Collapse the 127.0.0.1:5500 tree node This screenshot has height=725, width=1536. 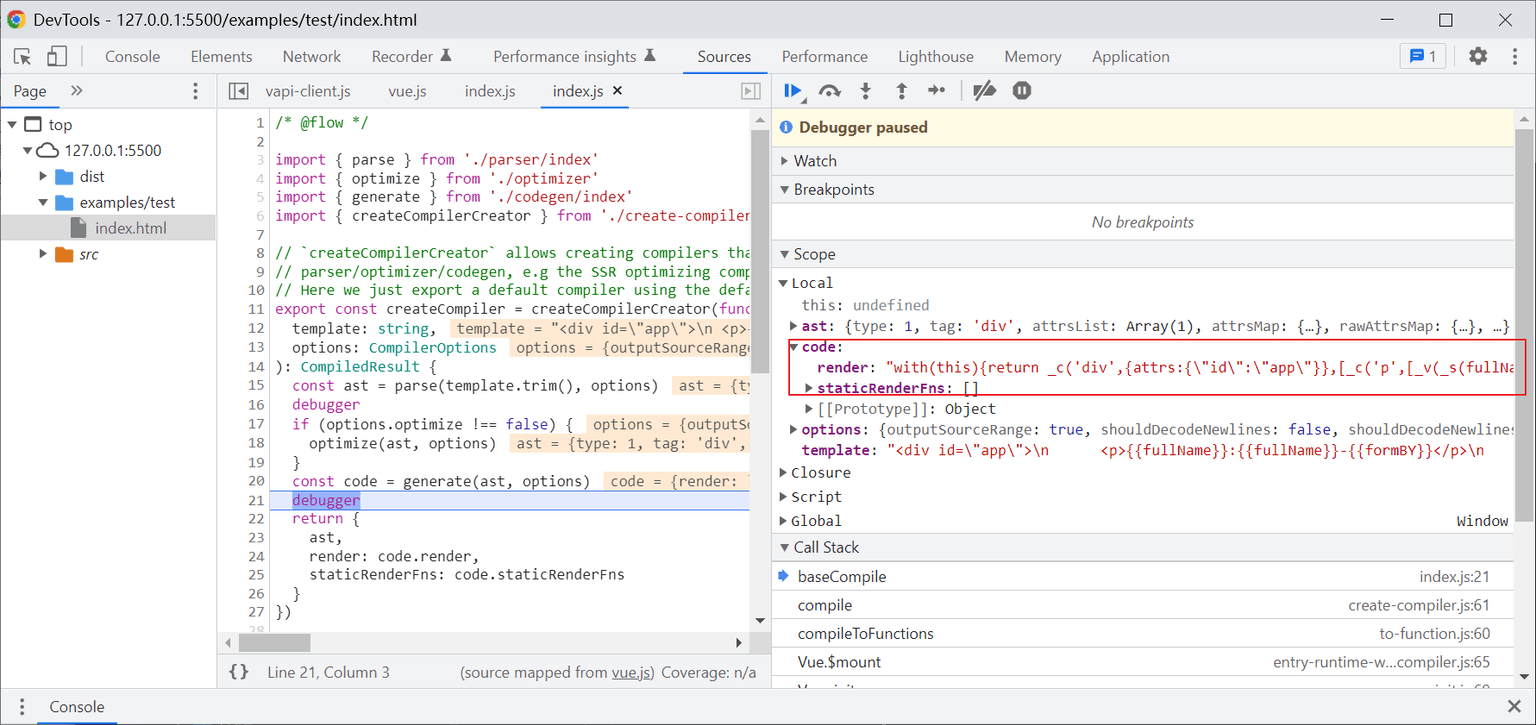[27, 151]
